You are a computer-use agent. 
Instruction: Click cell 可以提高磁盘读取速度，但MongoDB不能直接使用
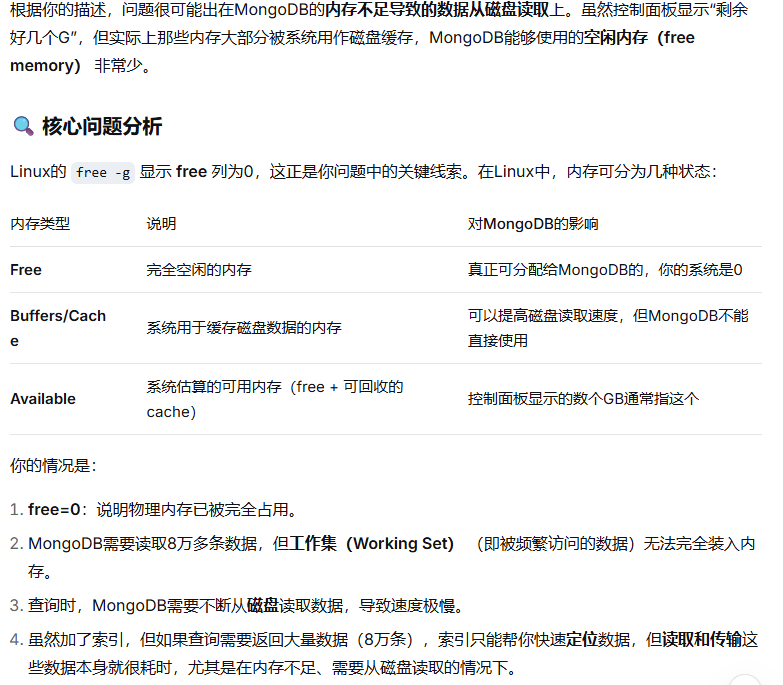pyautogui.click(x=608, y=328)
